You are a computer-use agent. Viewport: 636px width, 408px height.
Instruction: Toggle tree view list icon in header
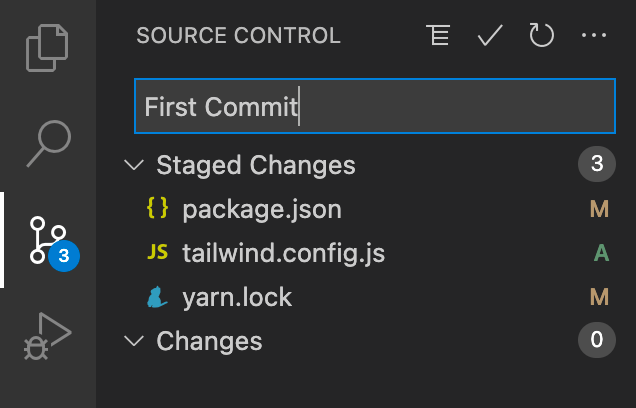tap(438, 35)
